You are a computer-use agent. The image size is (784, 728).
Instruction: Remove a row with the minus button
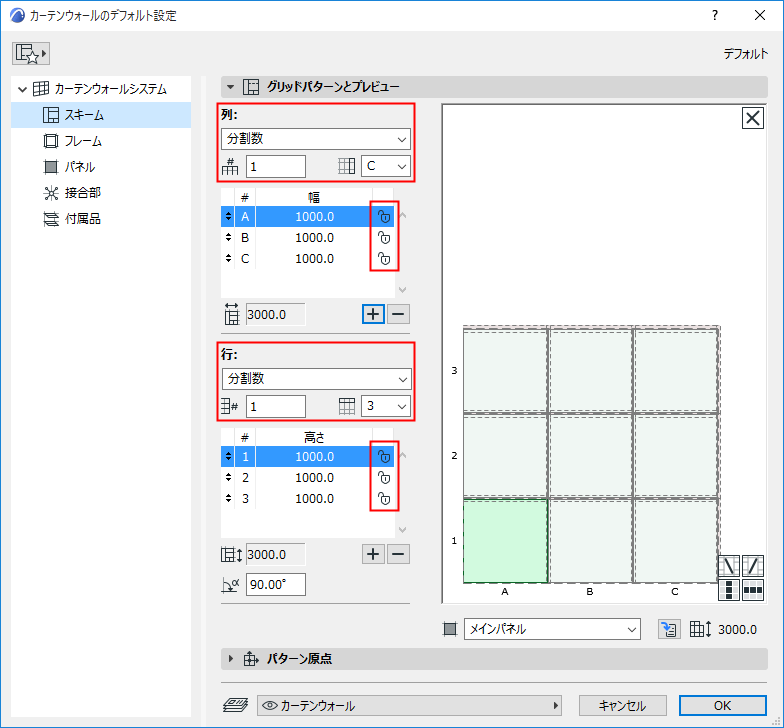[398, 554]
